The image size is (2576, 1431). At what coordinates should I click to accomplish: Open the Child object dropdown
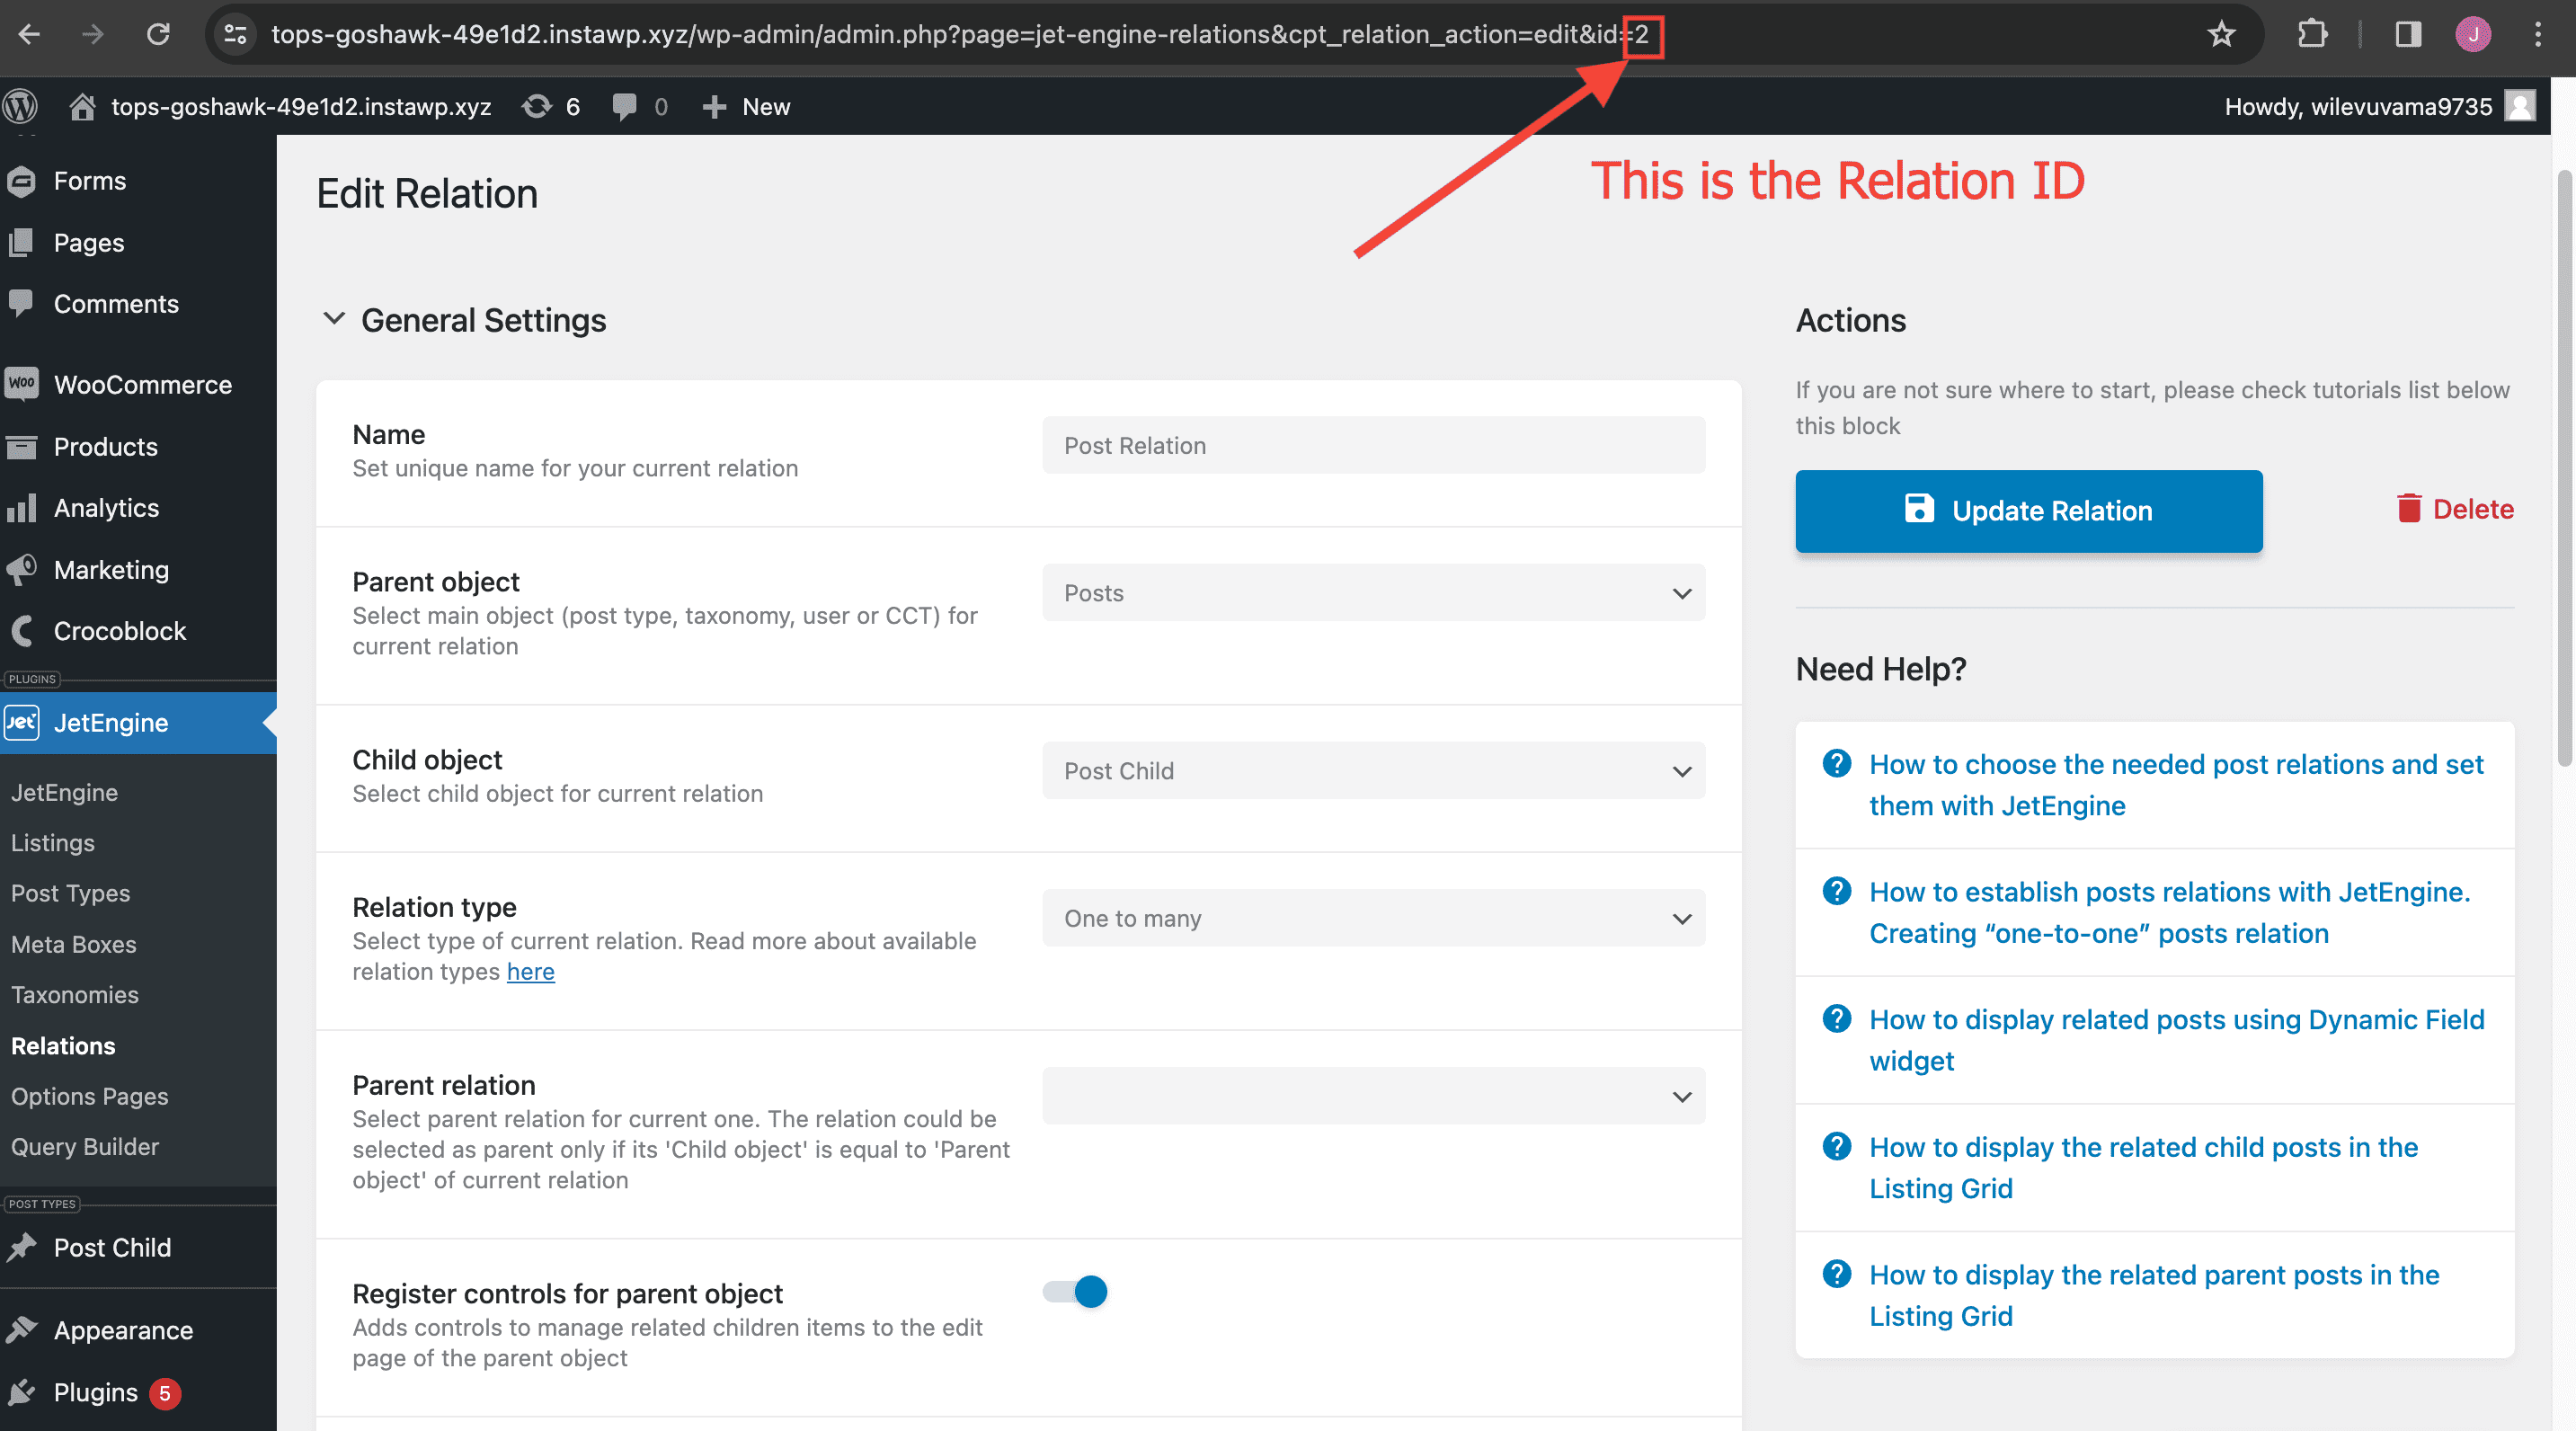tap(1373, 771)
